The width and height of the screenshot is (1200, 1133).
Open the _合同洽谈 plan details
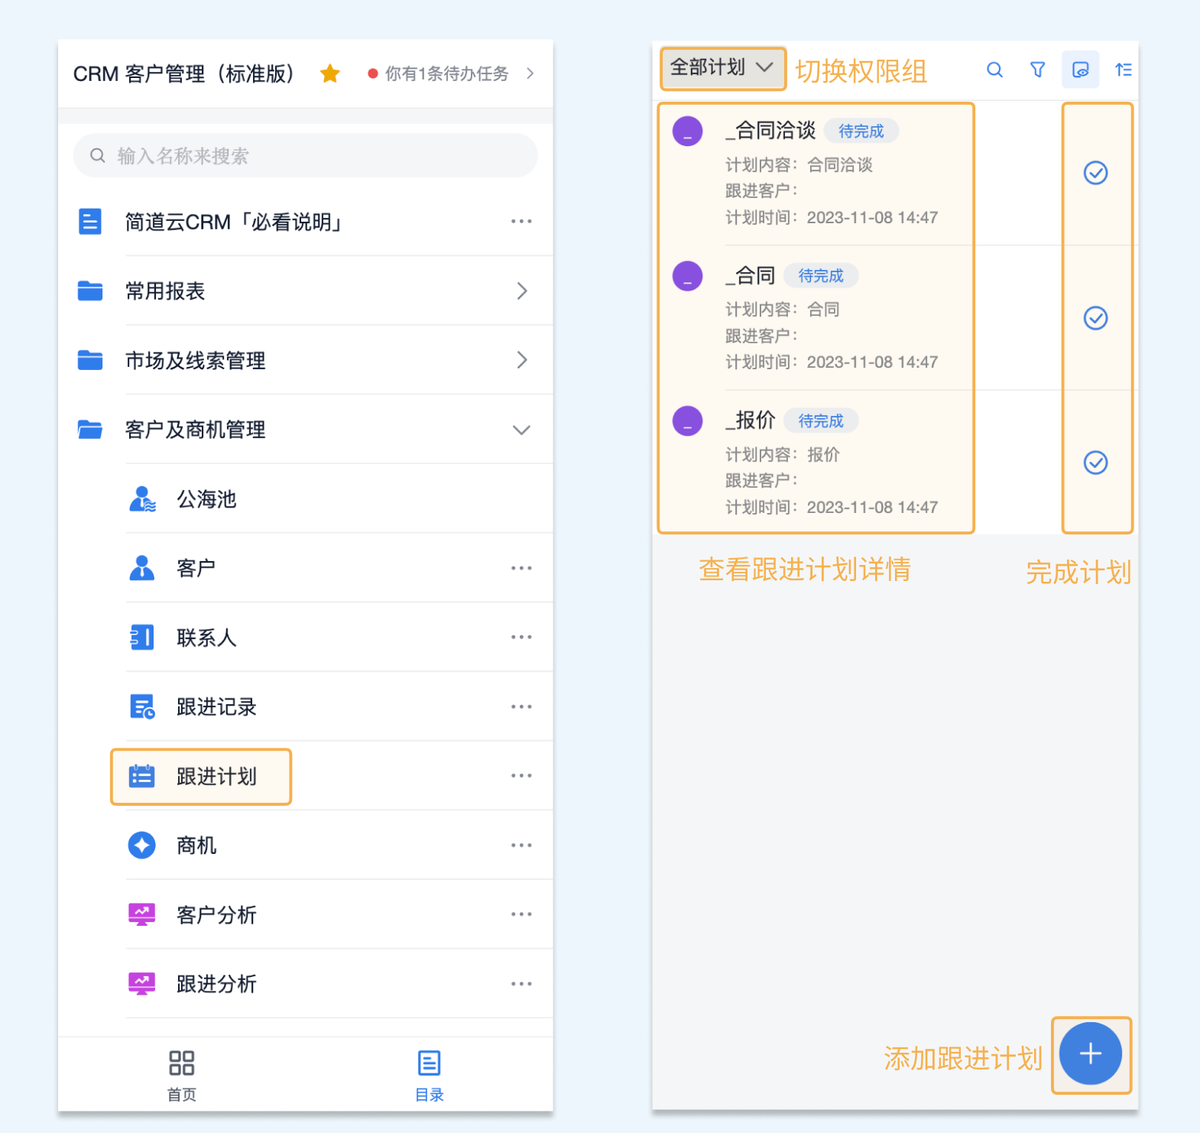click(815, 173)
